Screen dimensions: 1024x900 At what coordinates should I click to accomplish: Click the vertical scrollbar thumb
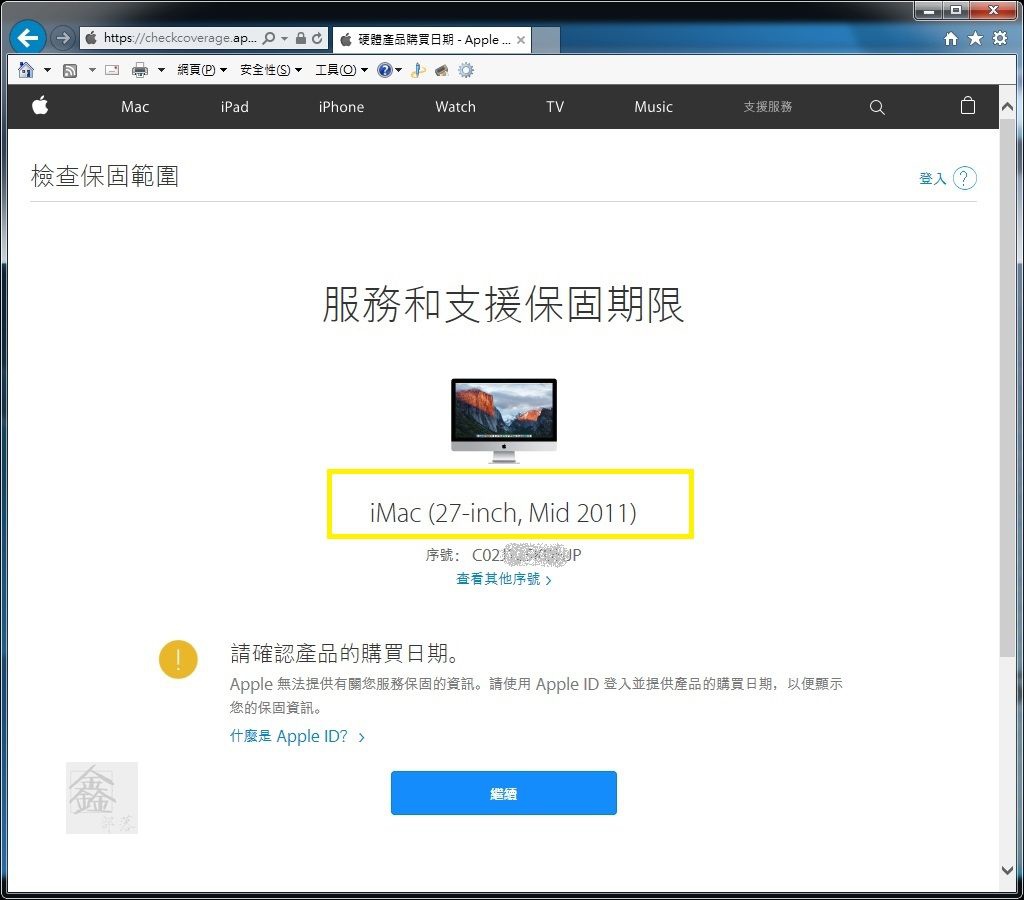pyautogui.click(x=1007, y=387)
